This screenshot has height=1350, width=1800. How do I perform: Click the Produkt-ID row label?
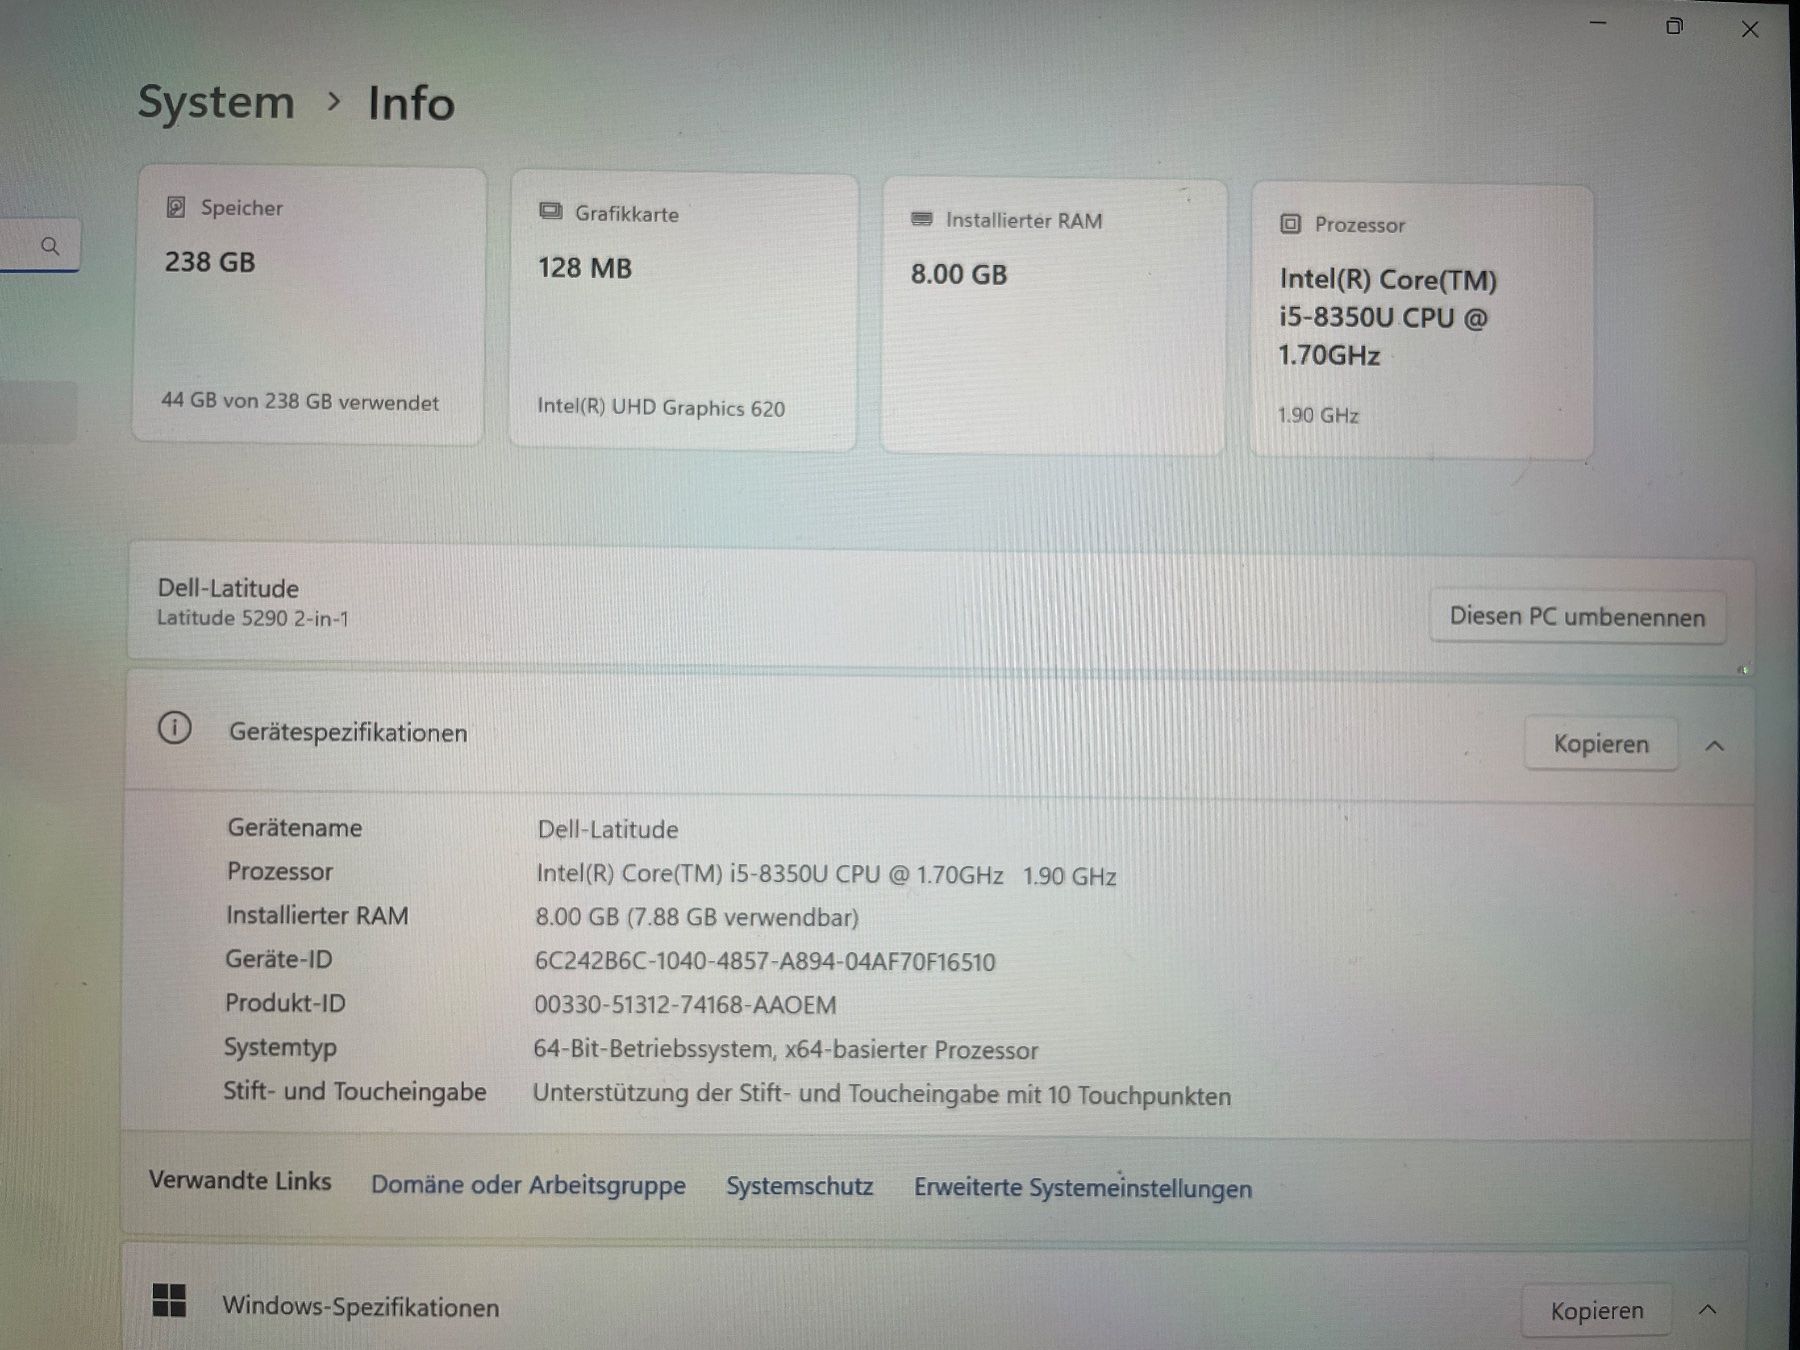tap(285, 1003)
